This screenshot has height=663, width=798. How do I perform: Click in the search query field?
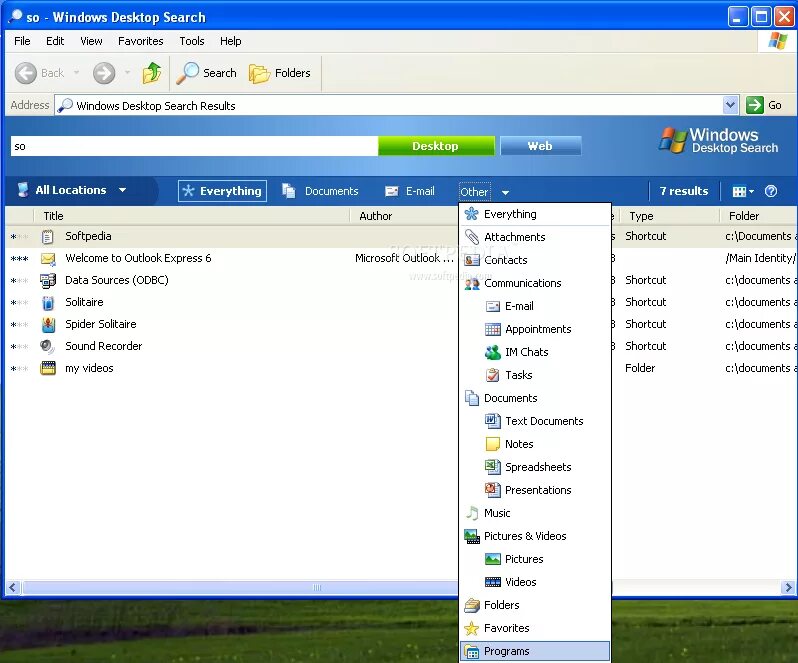coord(194,147)
